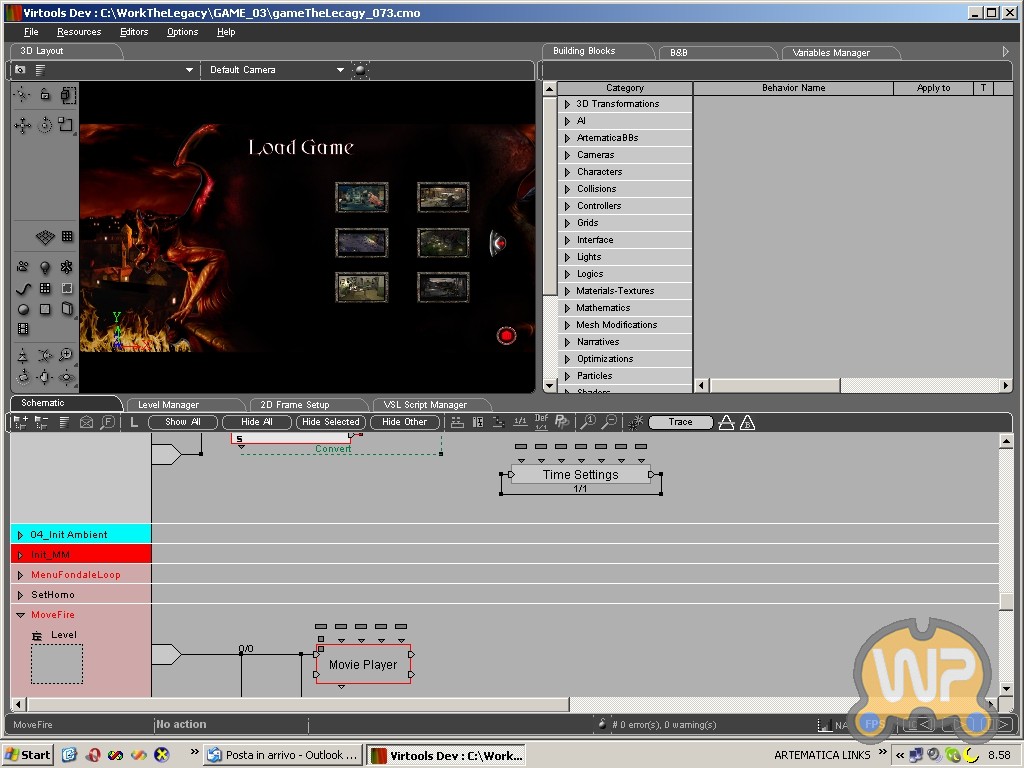This screenshot has width=1024, height=768.
Task: Switch to the Level Manager tab
Action: pyautogui.click(x=168, y=405)
